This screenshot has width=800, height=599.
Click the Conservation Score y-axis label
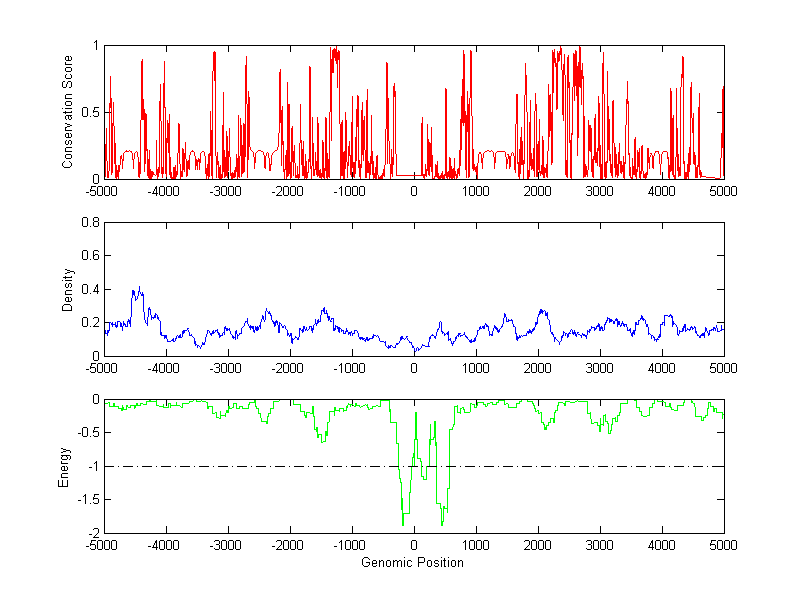pyautogui.click(x=67, y=111)
